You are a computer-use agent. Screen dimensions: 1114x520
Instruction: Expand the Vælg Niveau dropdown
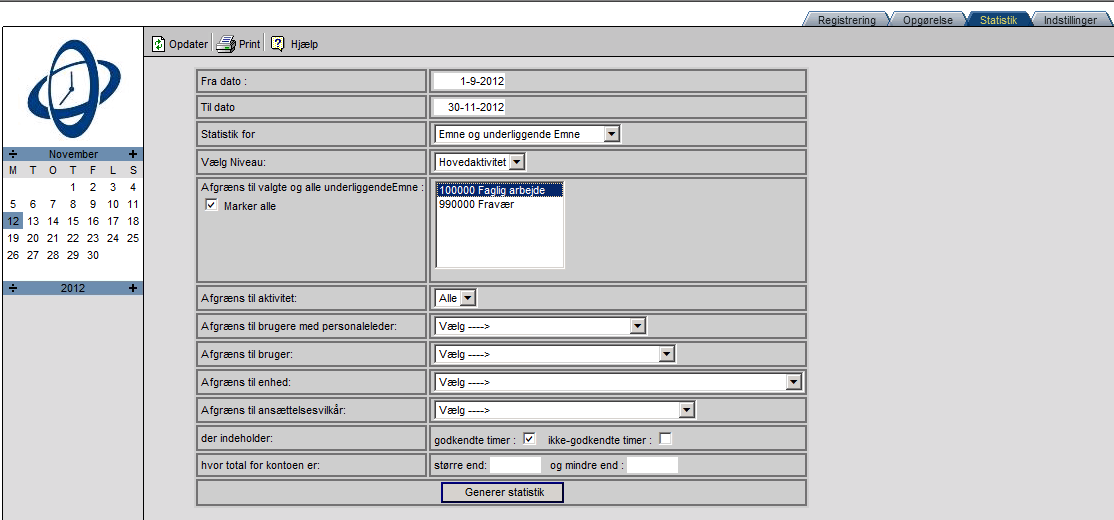click(516, 161)
